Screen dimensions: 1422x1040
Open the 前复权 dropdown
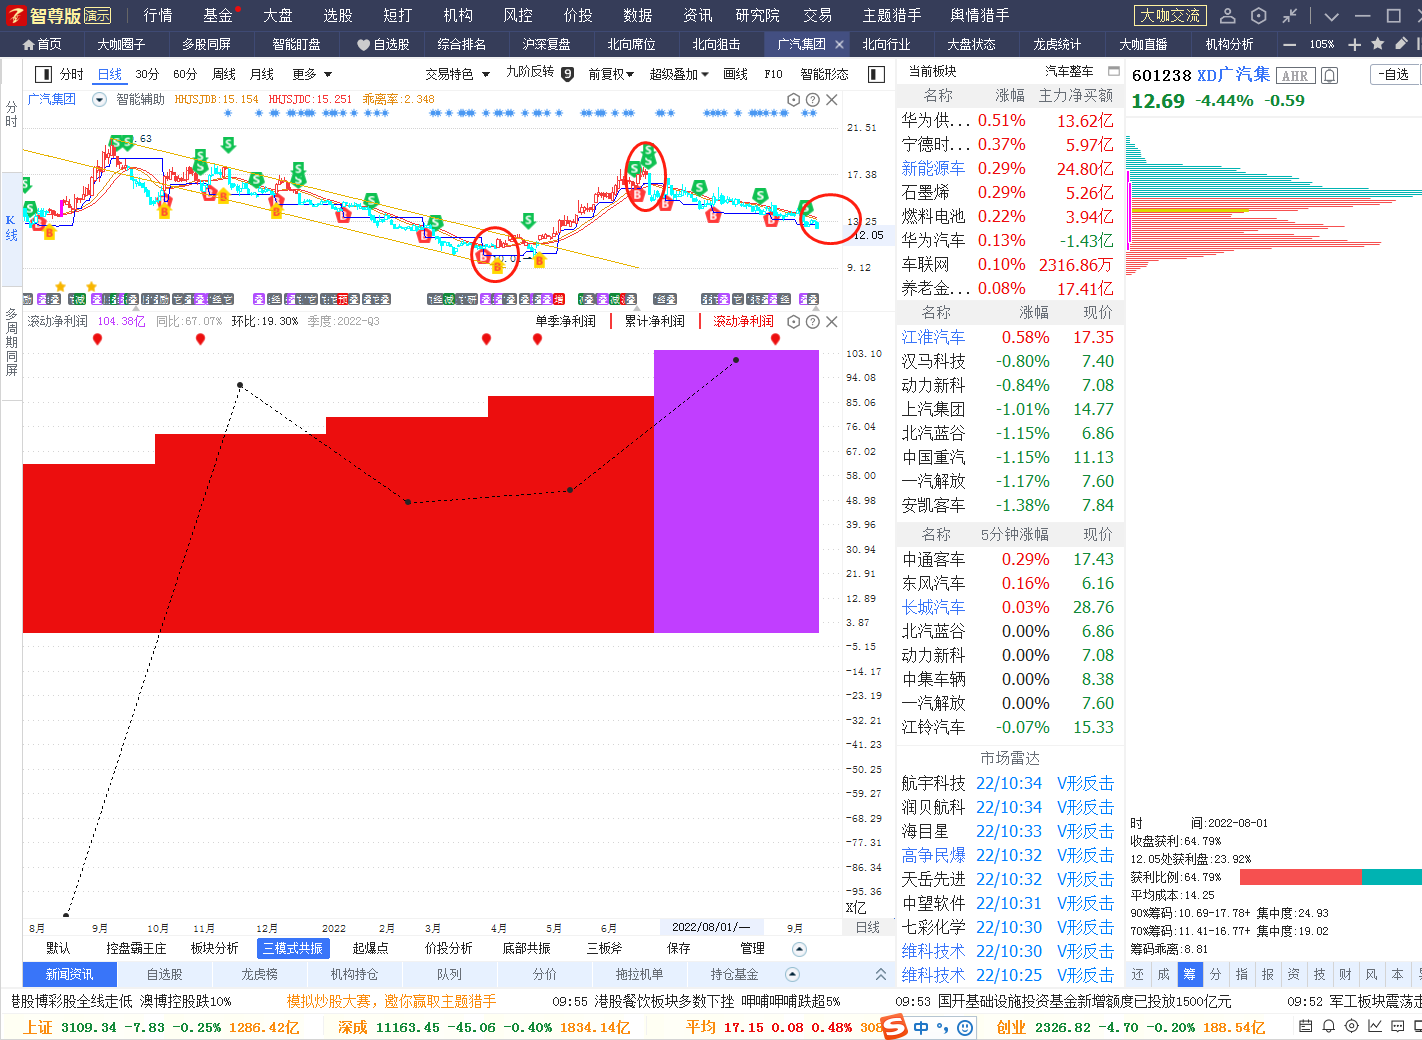pyautogui.click(x=611, y=74)
